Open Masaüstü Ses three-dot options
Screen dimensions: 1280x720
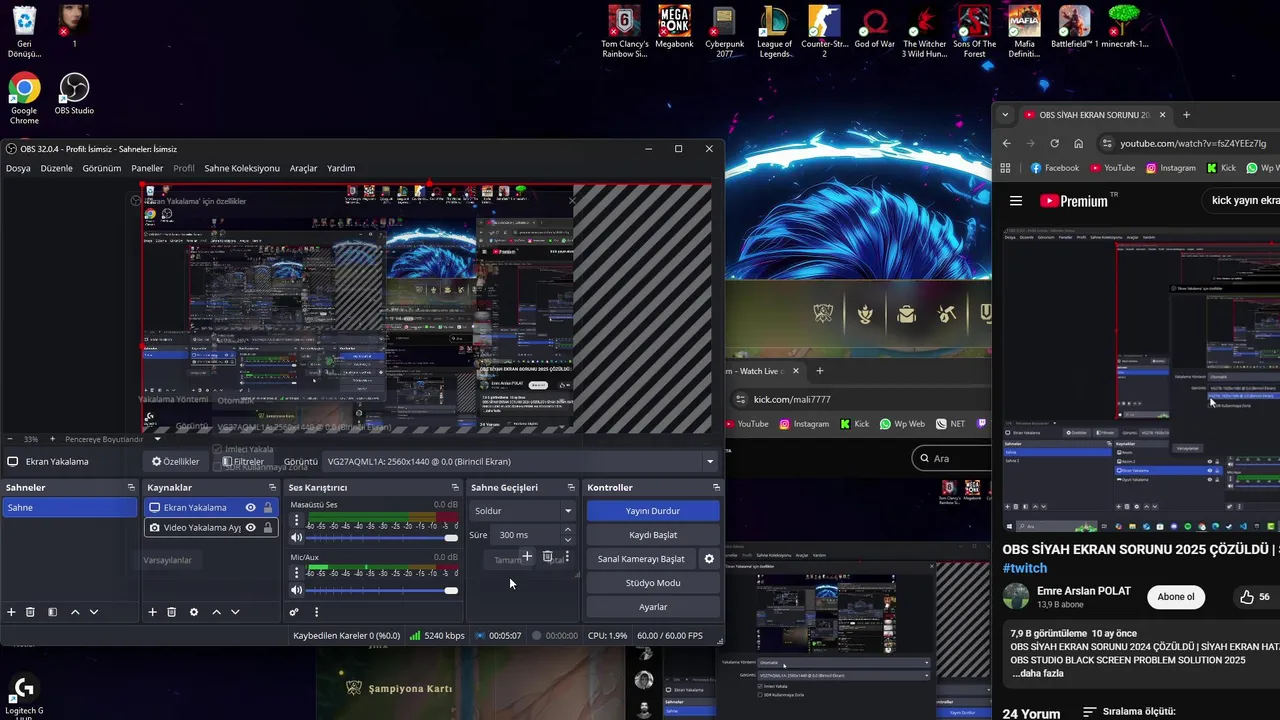[296, 521]
